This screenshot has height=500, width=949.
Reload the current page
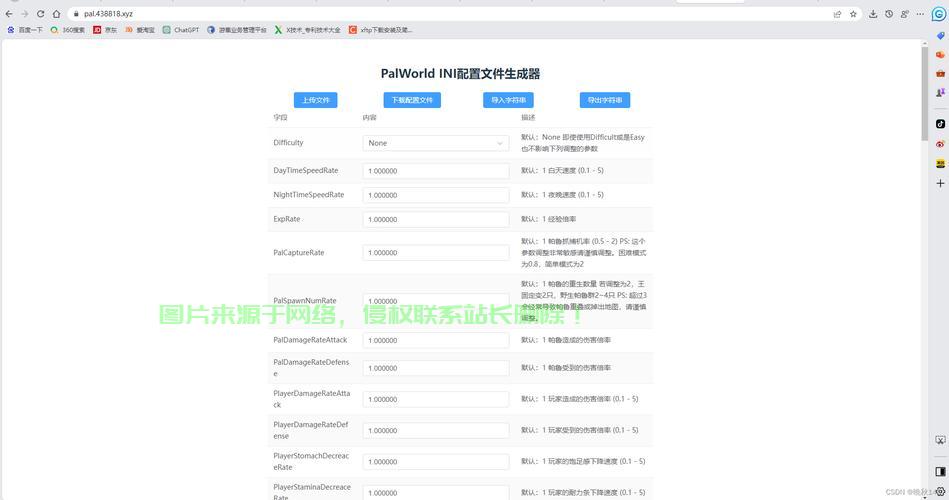coord(41,14)
